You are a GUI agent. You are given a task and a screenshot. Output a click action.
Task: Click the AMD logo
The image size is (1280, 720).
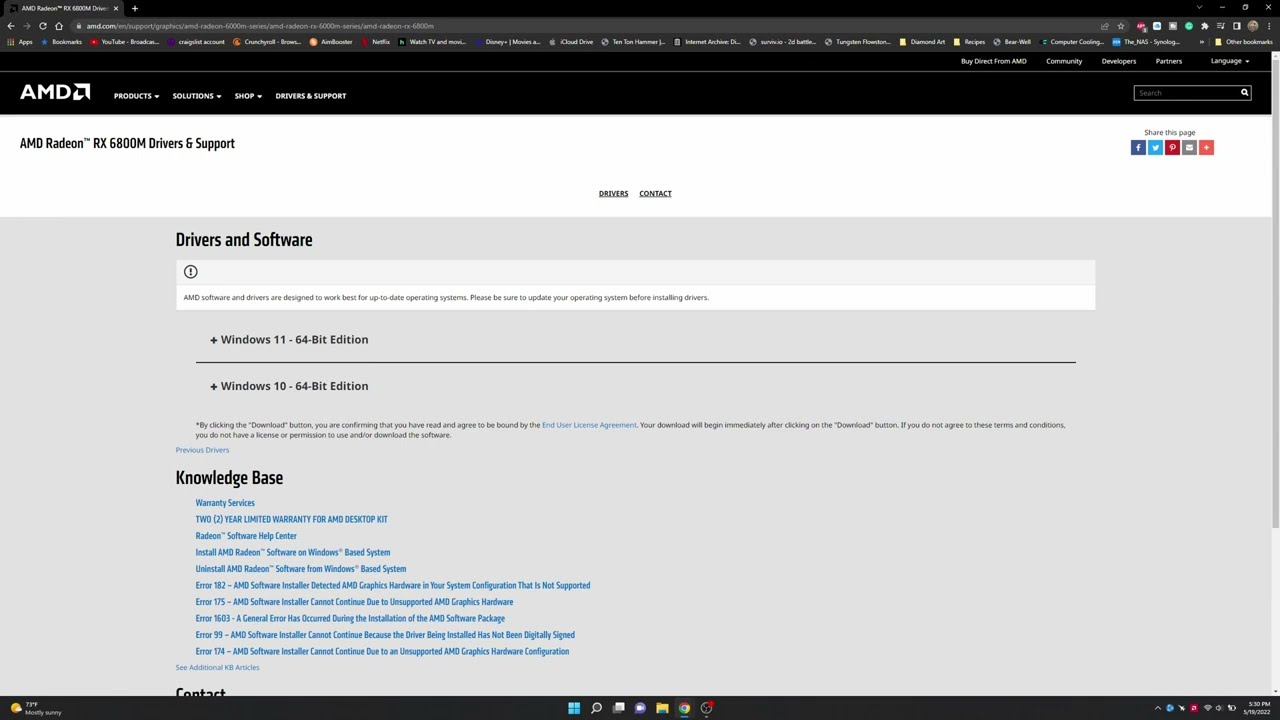[55, 92]
